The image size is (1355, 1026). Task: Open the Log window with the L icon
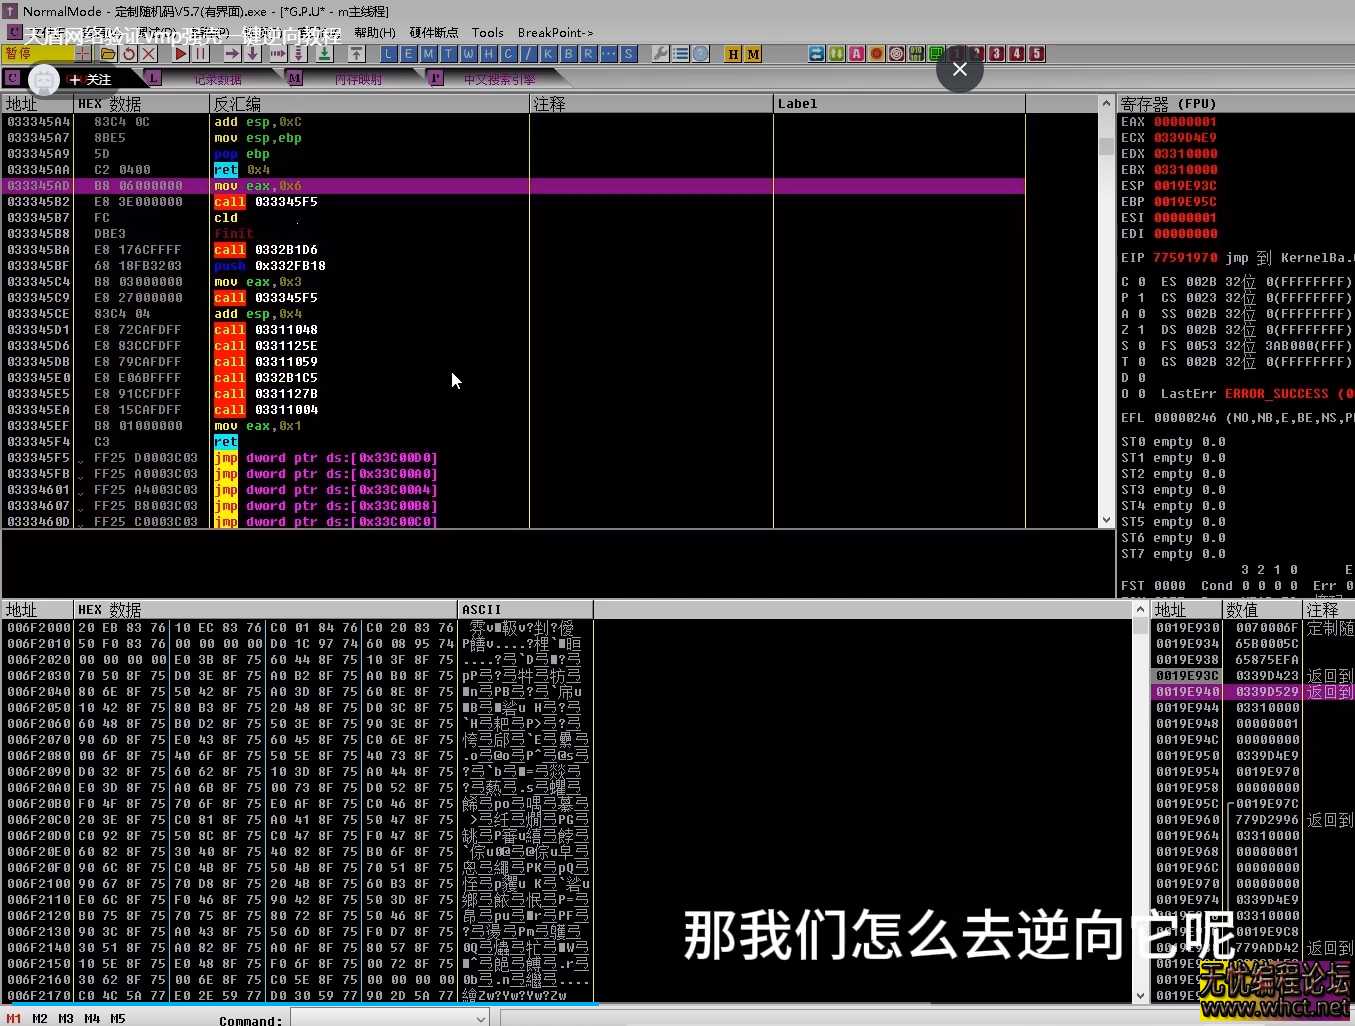(388, 54)
